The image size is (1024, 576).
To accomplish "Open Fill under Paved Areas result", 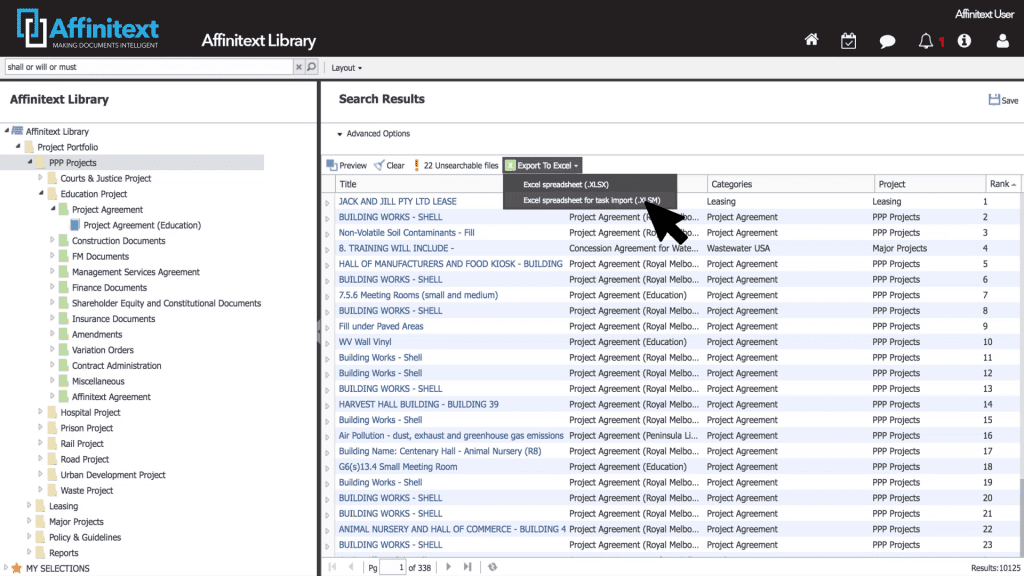I will [x=381, y=327].
